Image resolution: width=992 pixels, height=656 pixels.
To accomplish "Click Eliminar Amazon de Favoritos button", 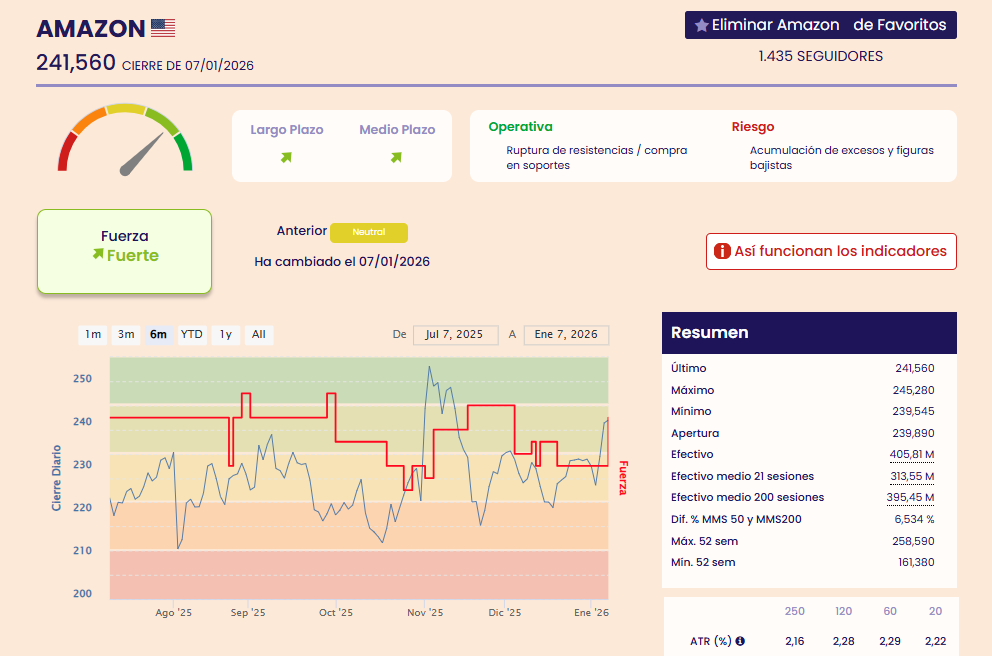I will 820,25.
